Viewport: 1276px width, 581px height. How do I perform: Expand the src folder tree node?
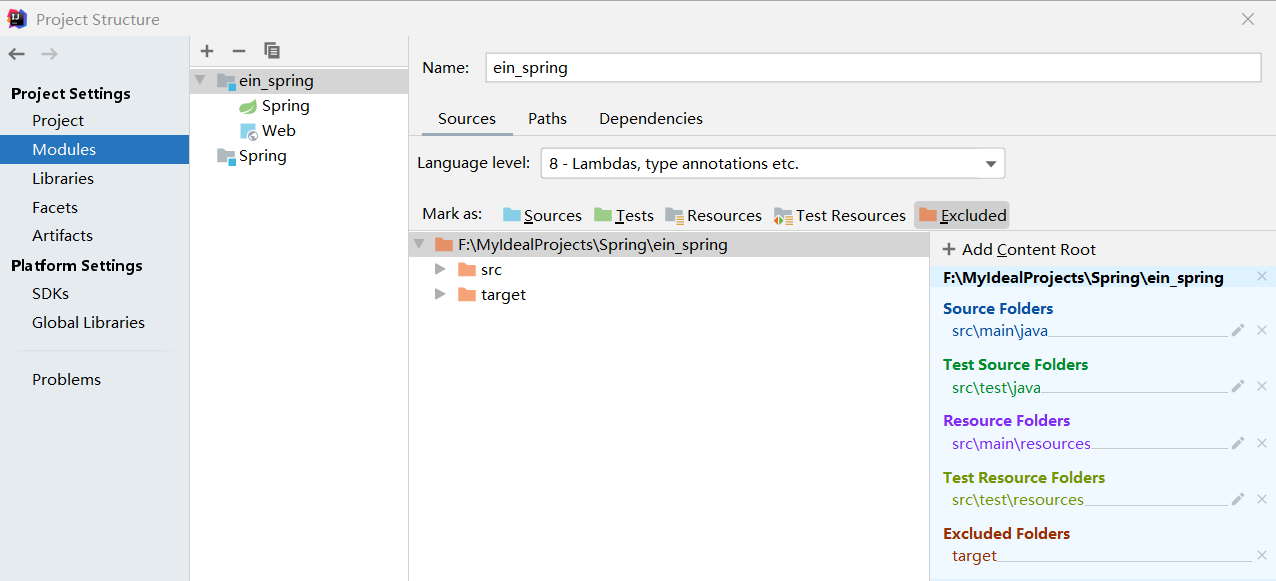point(440,270)
